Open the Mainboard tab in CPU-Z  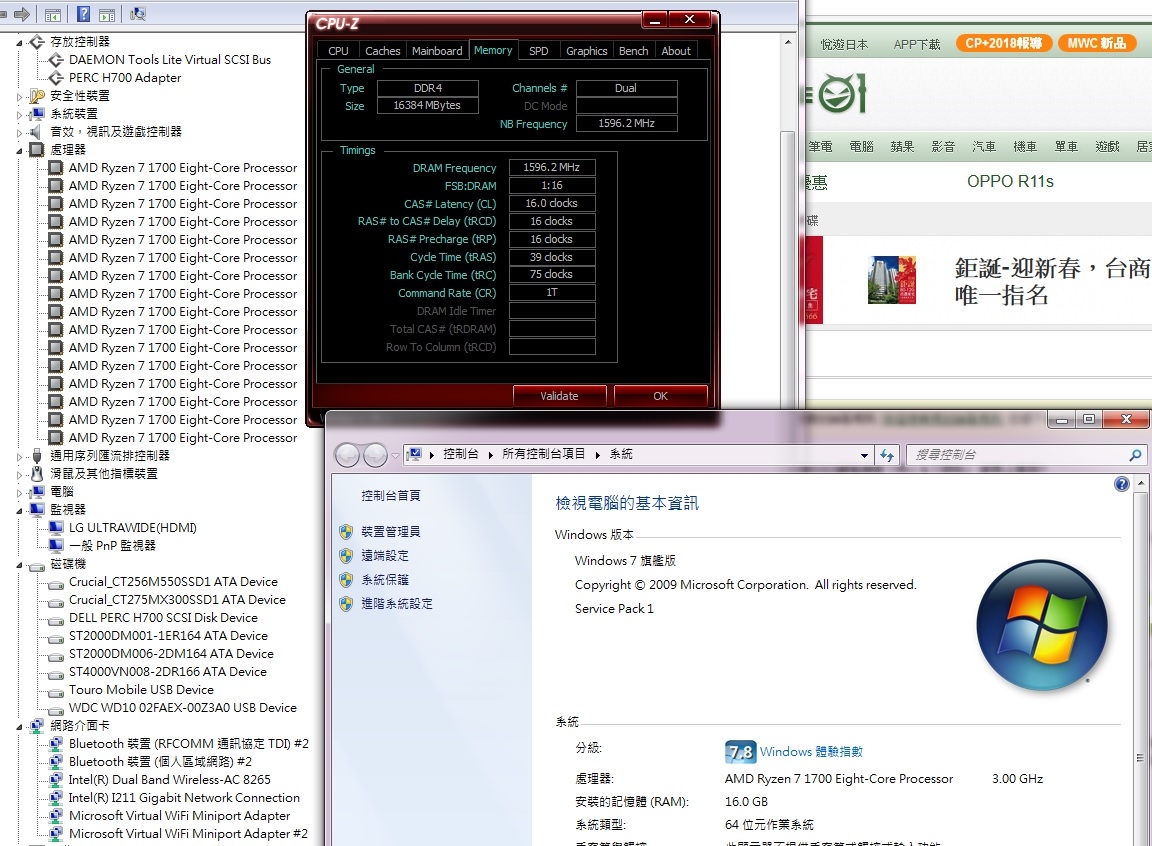pyautogui.click(x=437, y=51)
